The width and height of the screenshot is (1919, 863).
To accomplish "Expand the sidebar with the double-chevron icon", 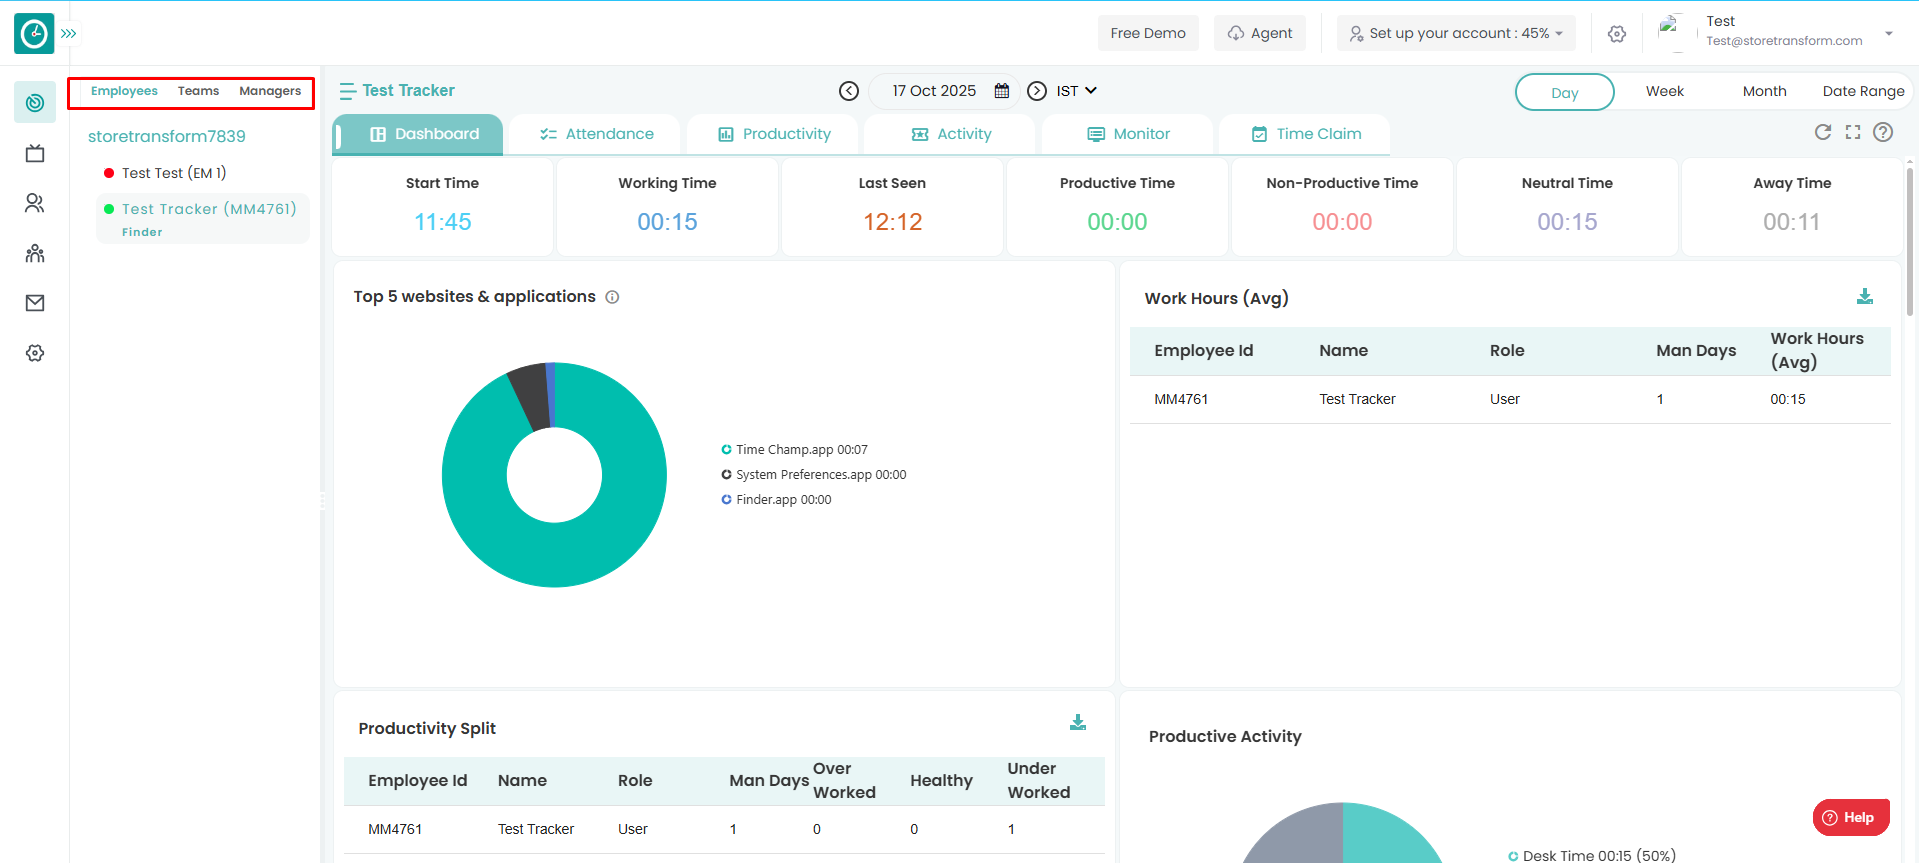I will (68, 34).
